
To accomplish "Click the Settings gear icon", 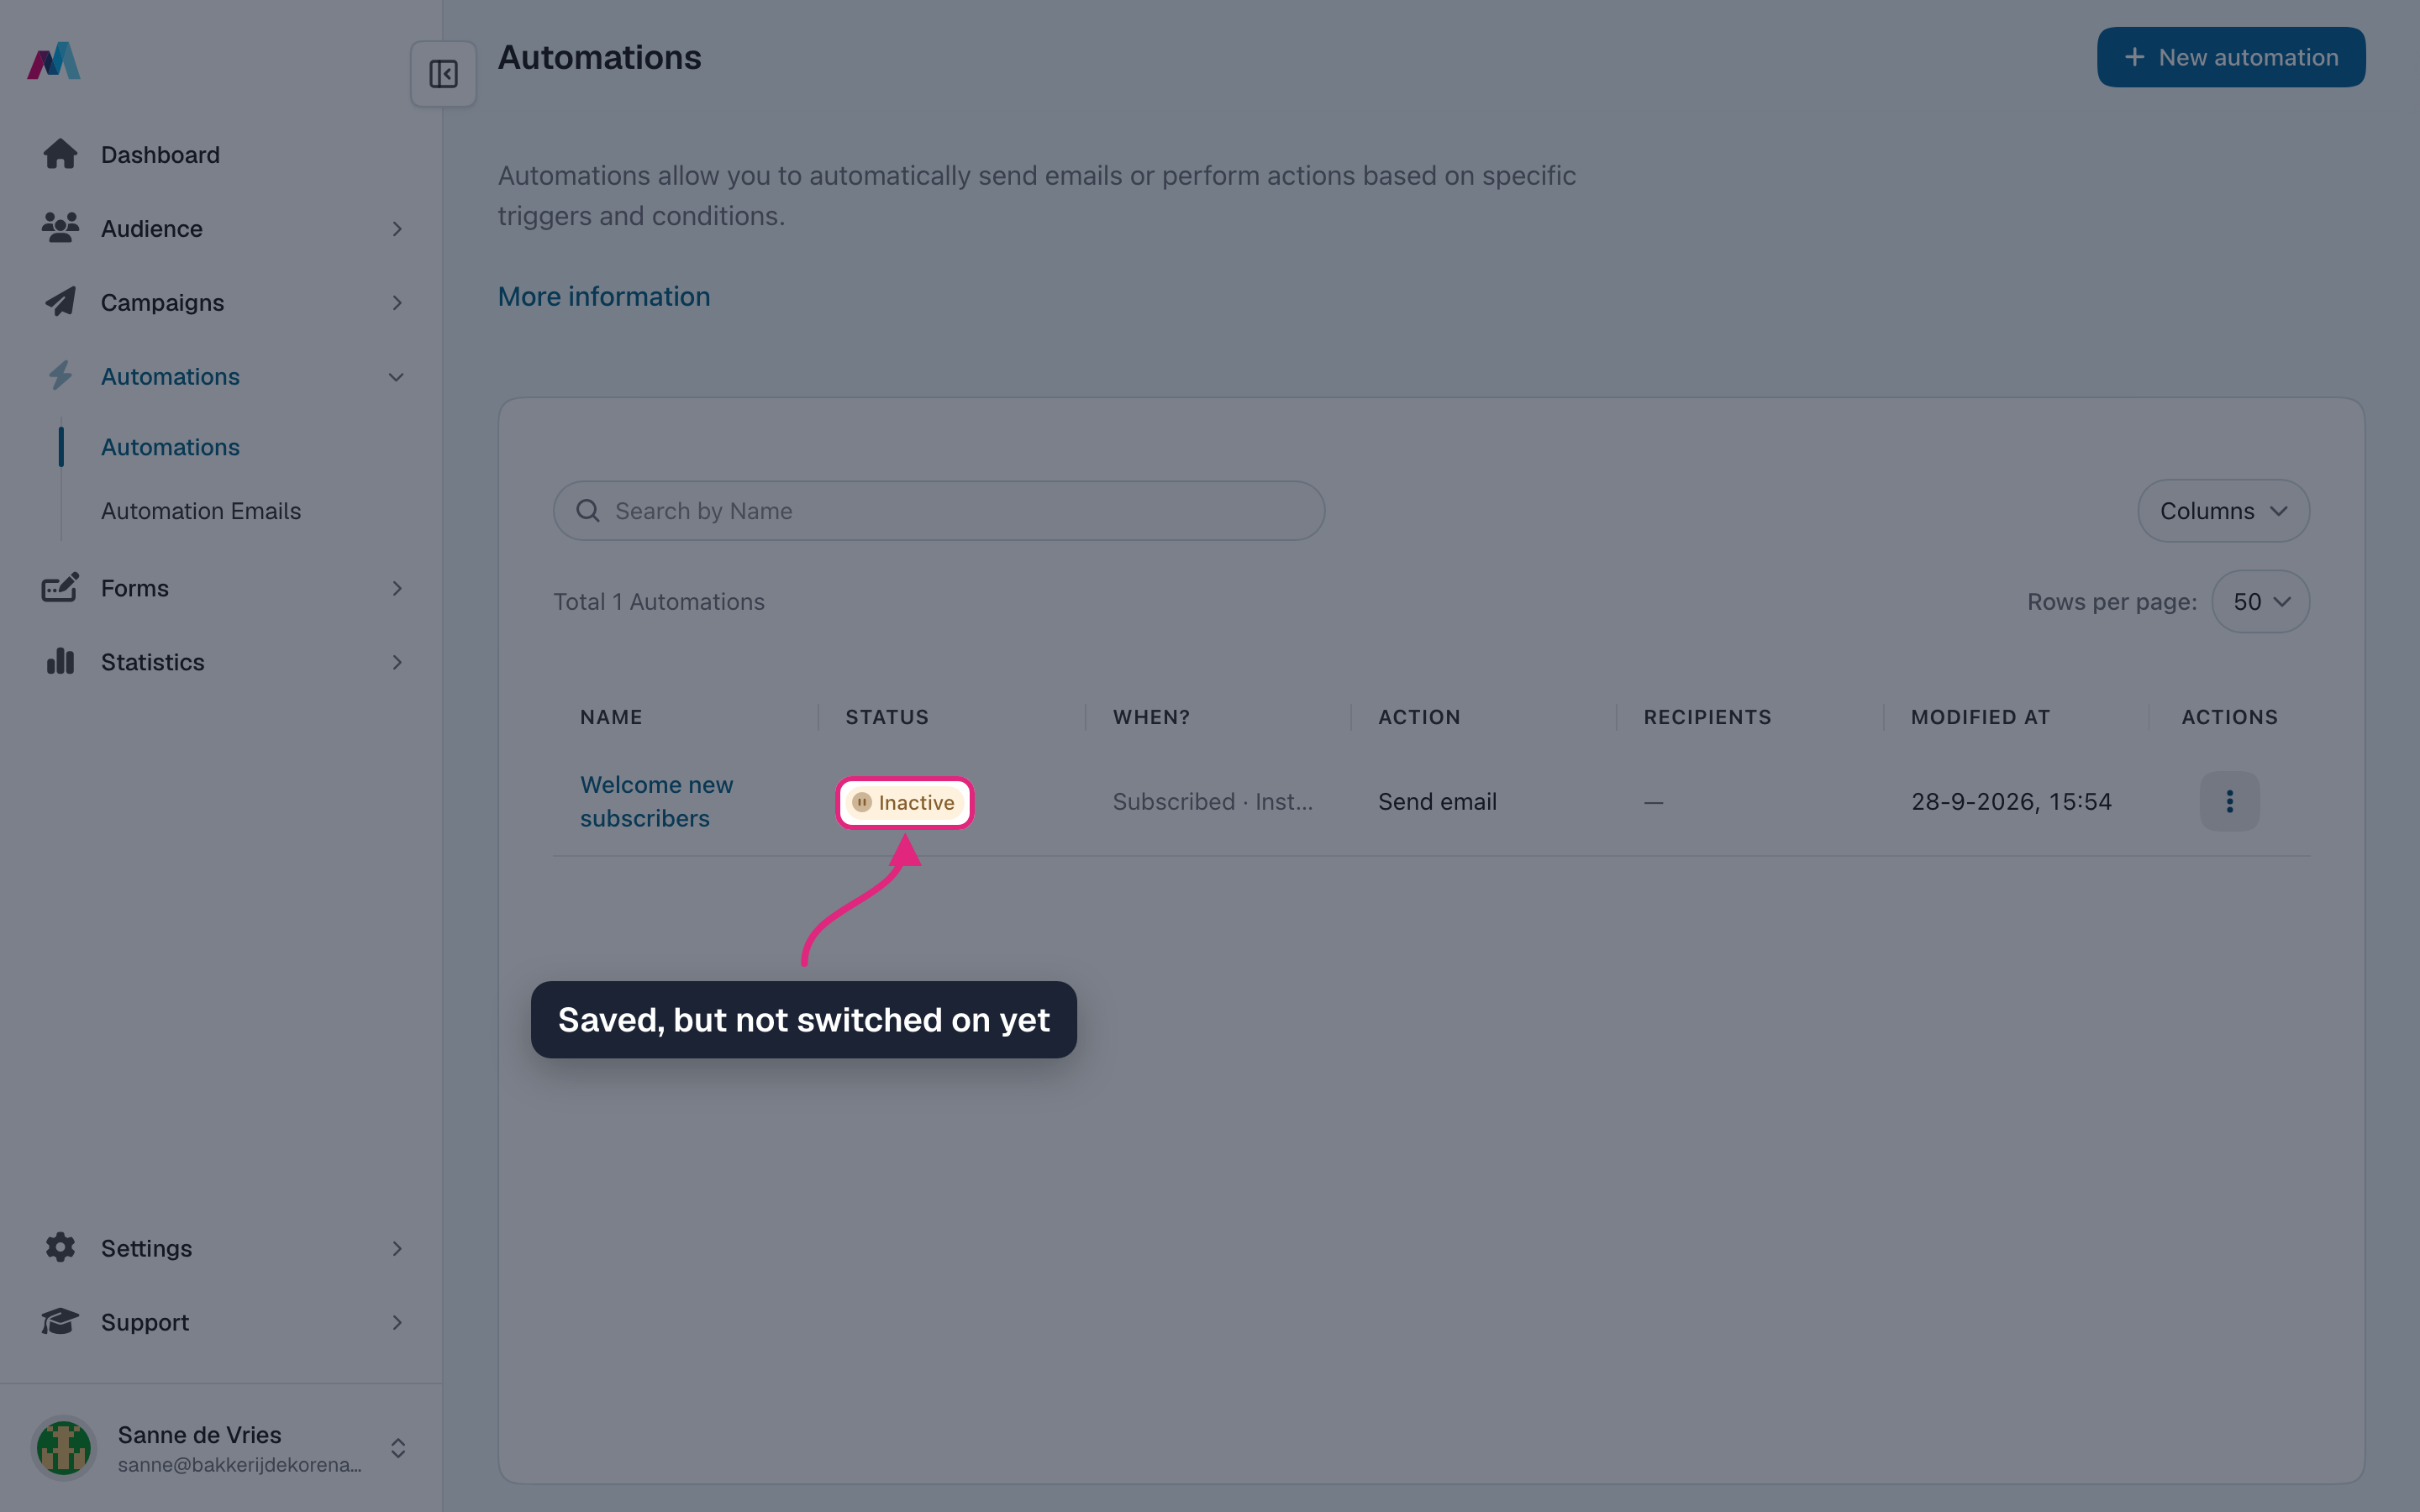I will [60, 1248].
